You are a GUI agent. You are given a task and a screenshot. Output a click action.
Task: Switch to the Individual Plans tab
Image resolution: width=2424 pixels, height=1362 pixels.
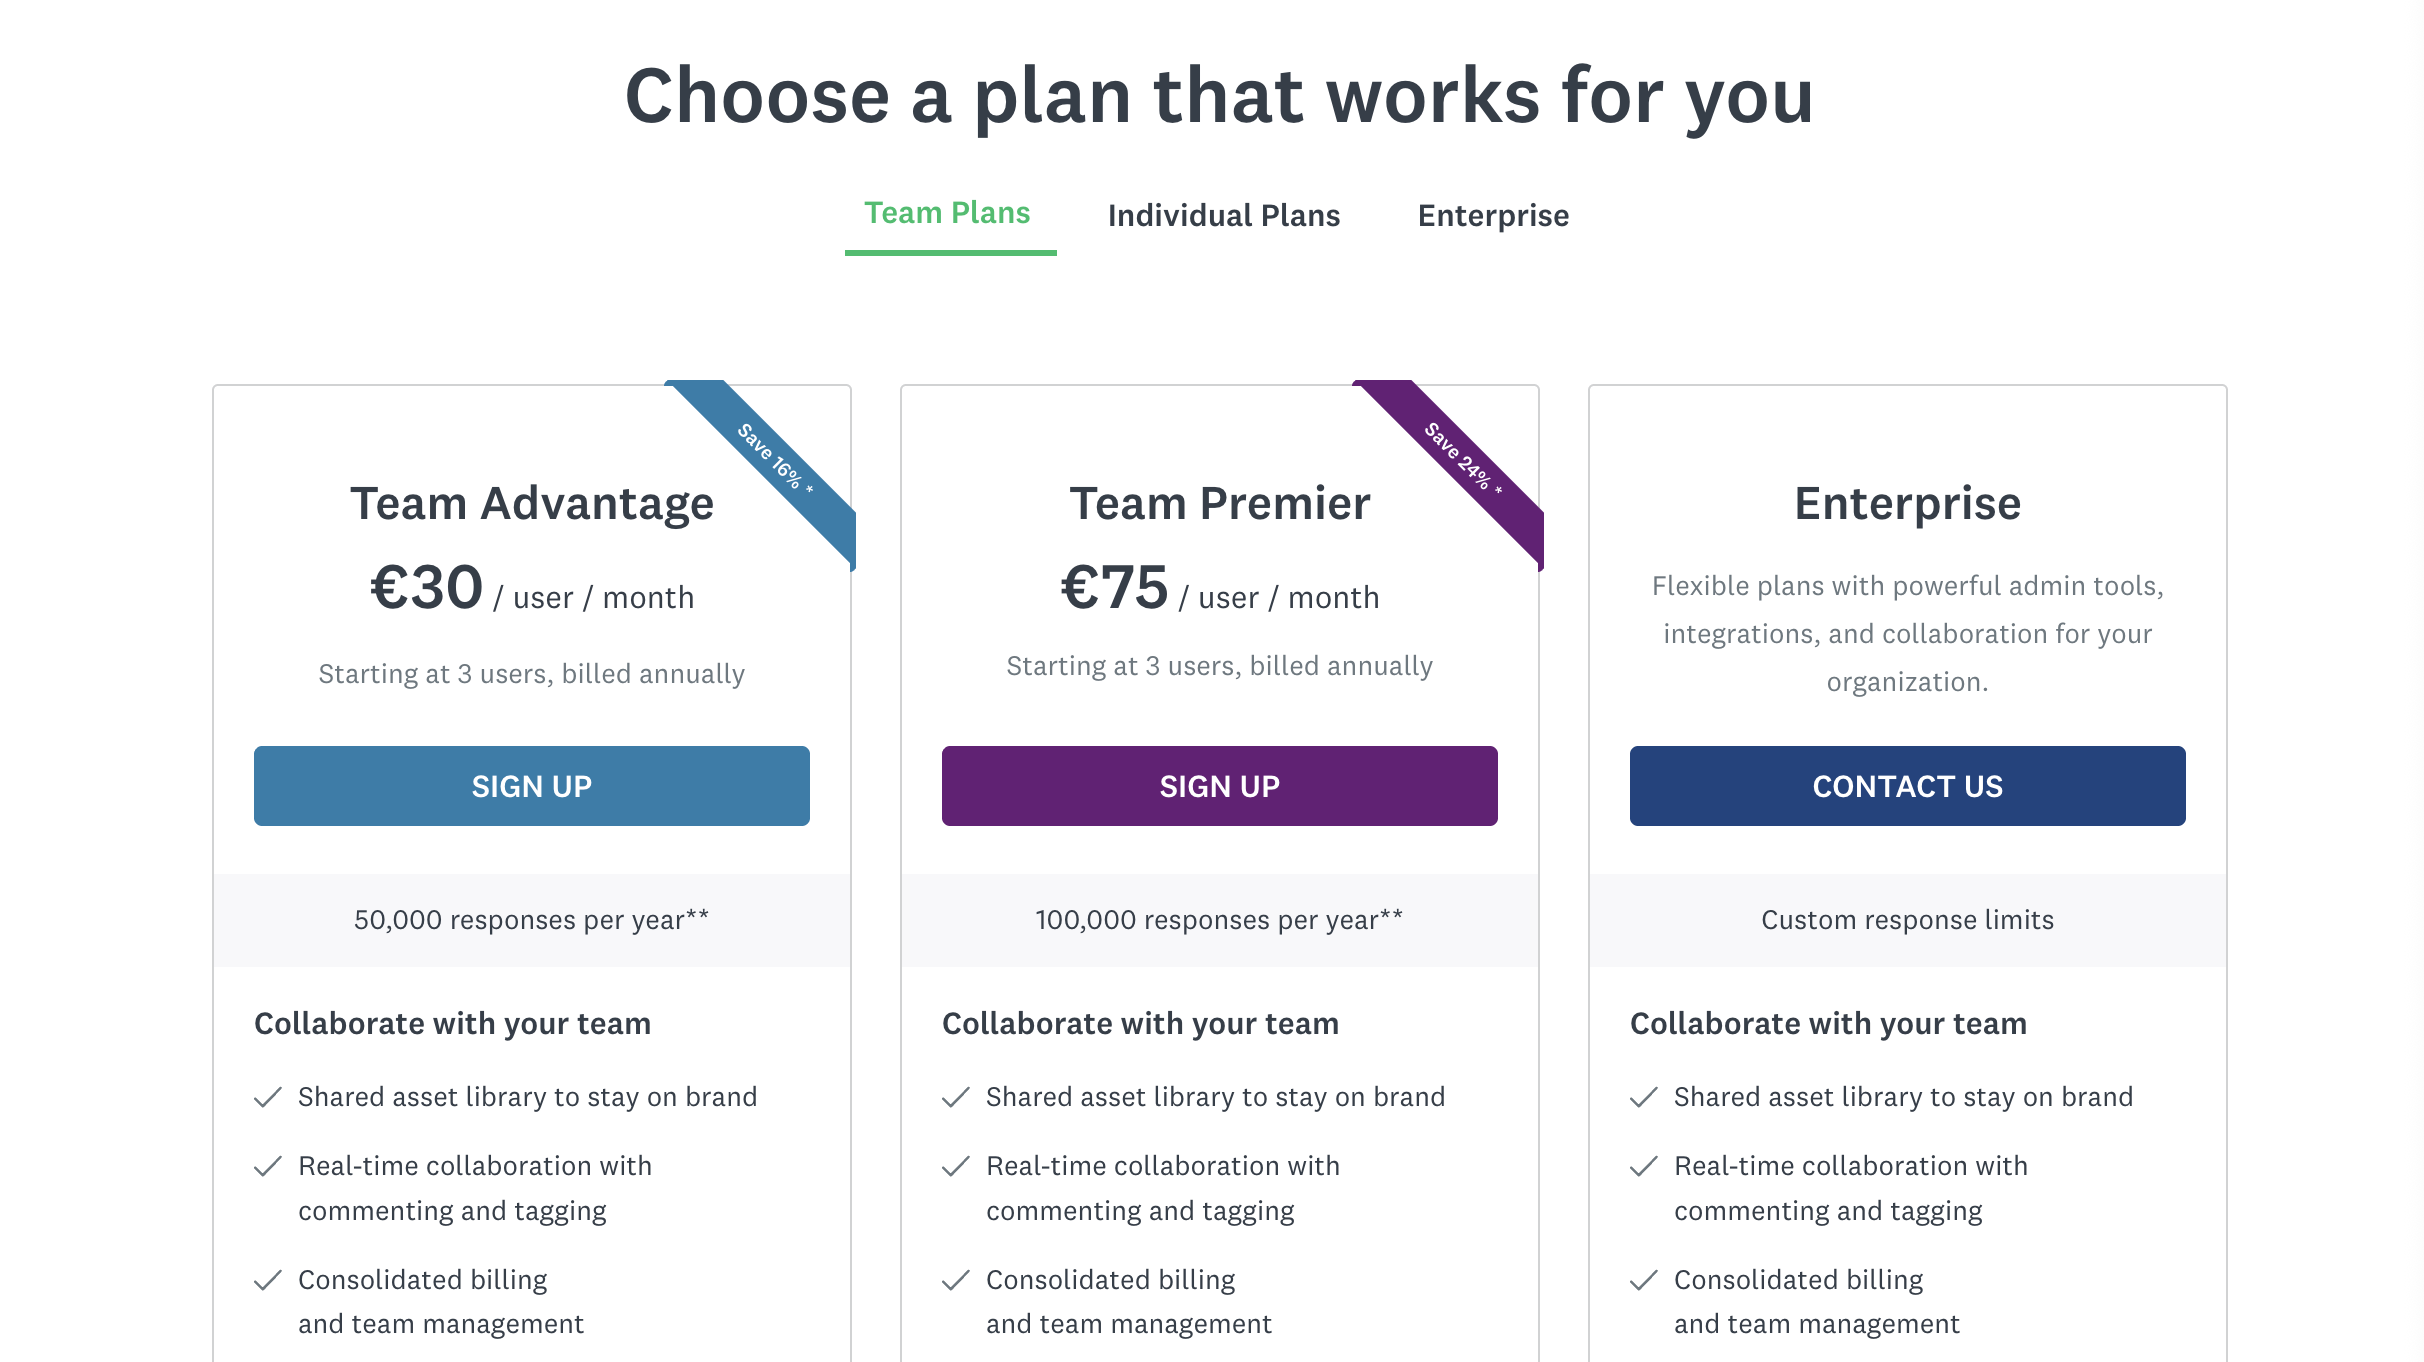(1224, 215)
